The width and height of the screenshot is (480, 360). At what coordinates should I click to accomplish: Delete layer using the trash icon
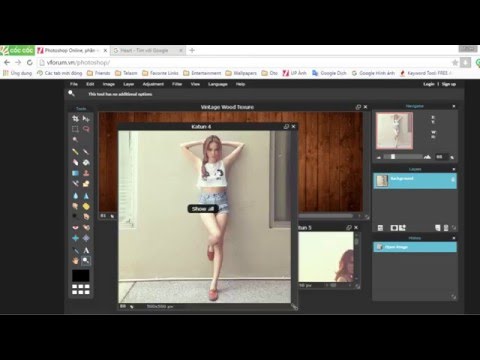point(446,228)
